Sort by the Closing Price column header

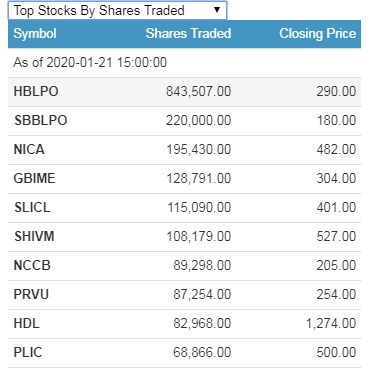pyautogui.click(x=318, y=34)
